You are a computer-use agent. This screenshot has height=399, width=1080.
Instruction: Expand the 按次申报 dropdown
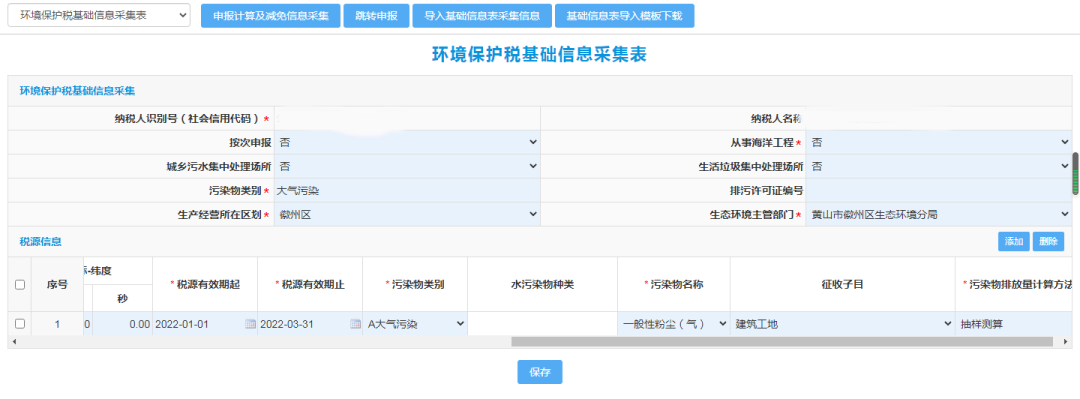[408, 142]
